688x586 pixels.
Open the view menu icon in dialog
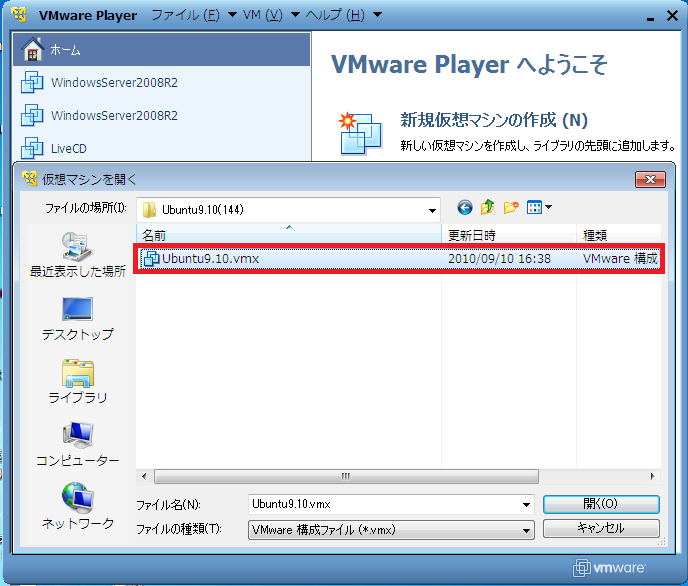click(534, 207)
